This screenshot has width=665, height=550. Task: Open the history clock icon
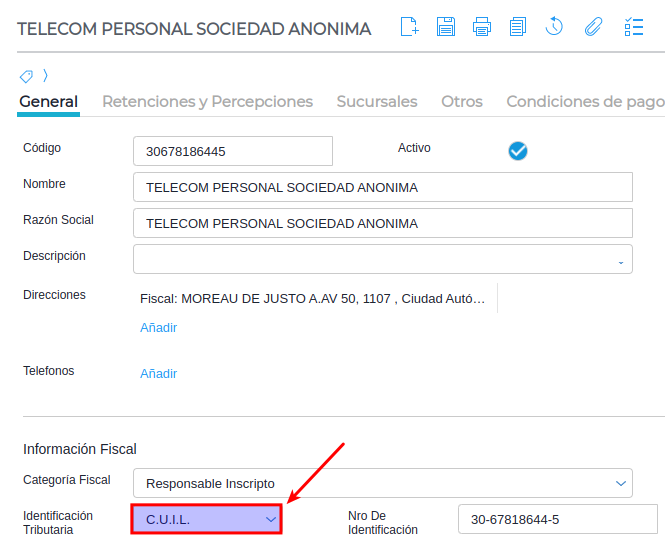point(555,27)
